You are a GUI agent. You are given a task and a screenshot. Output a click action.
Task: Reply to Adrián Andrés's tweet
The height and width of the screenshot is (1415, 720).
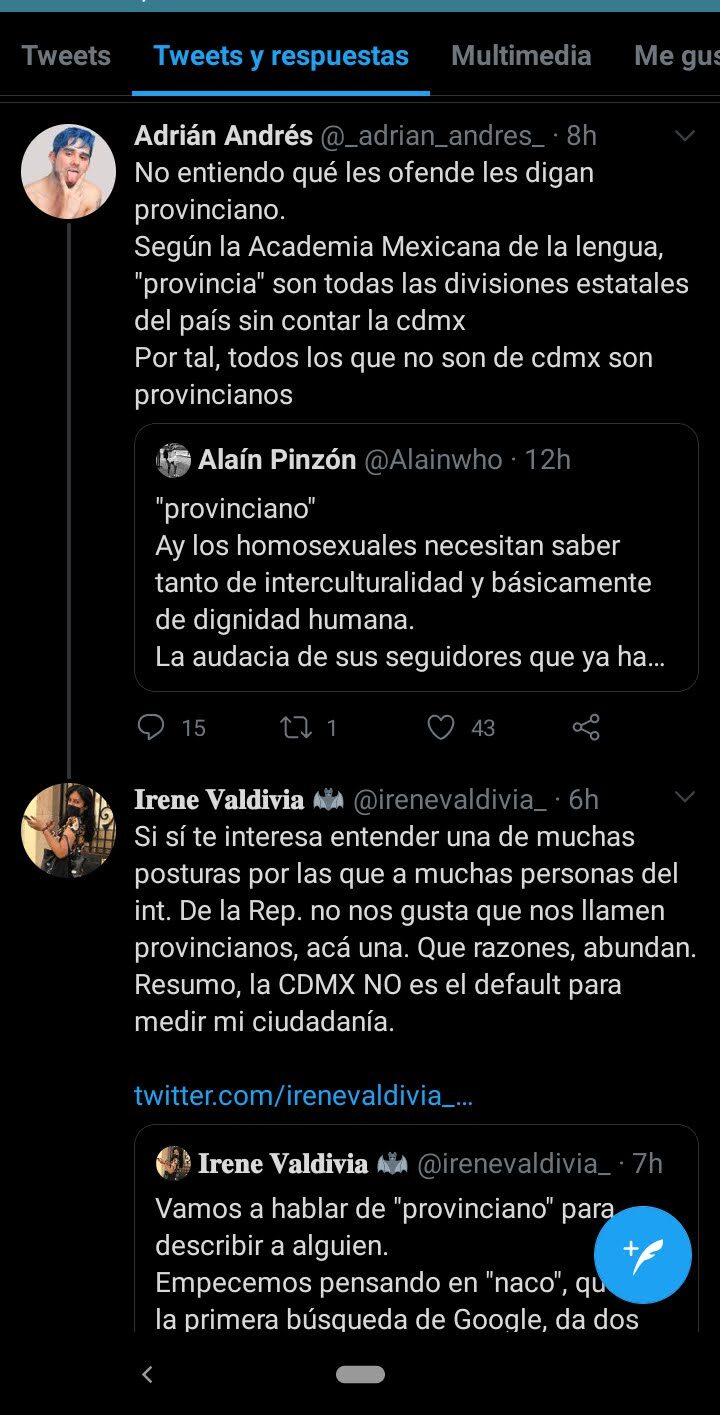click(151, 727)
